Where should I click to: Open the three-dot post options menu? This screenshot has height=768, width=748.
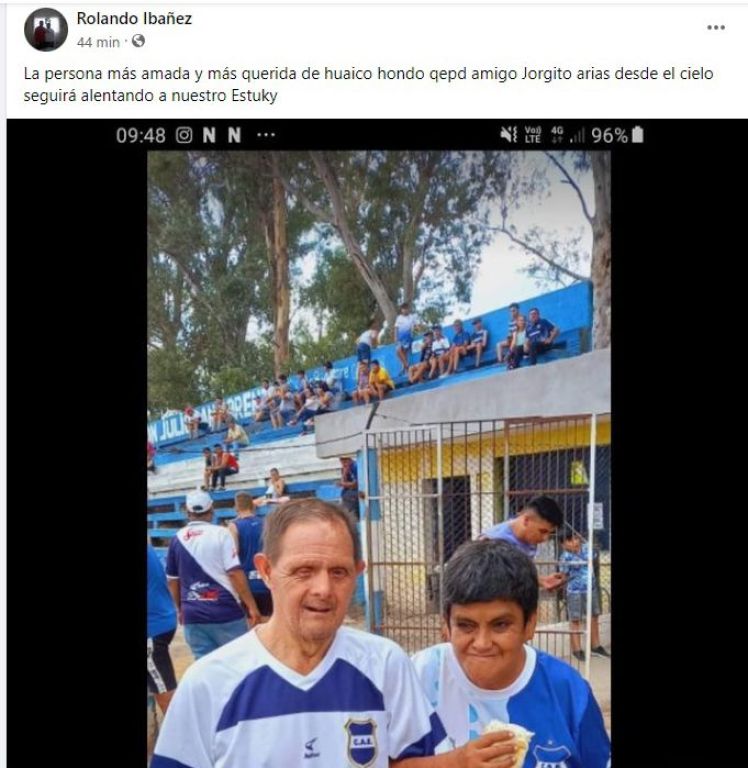[716, 27]
